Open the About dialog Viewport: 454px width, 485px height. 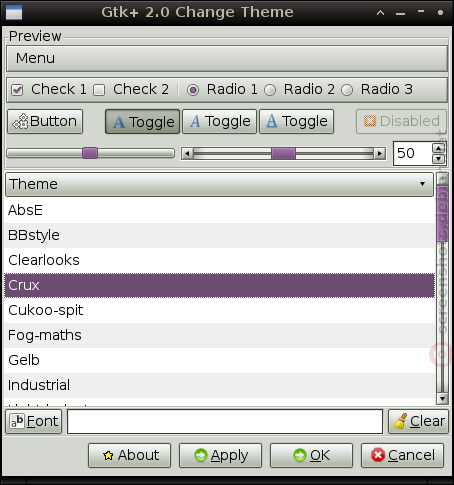[129, 455]
